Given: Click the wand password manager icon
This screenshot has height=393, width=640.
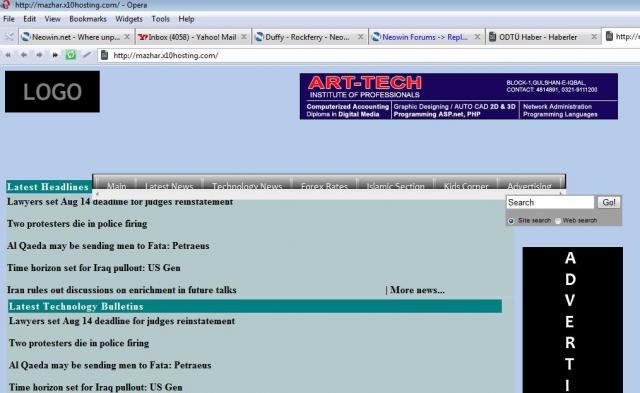Looking at the screenshot, I should coord(87,55).
